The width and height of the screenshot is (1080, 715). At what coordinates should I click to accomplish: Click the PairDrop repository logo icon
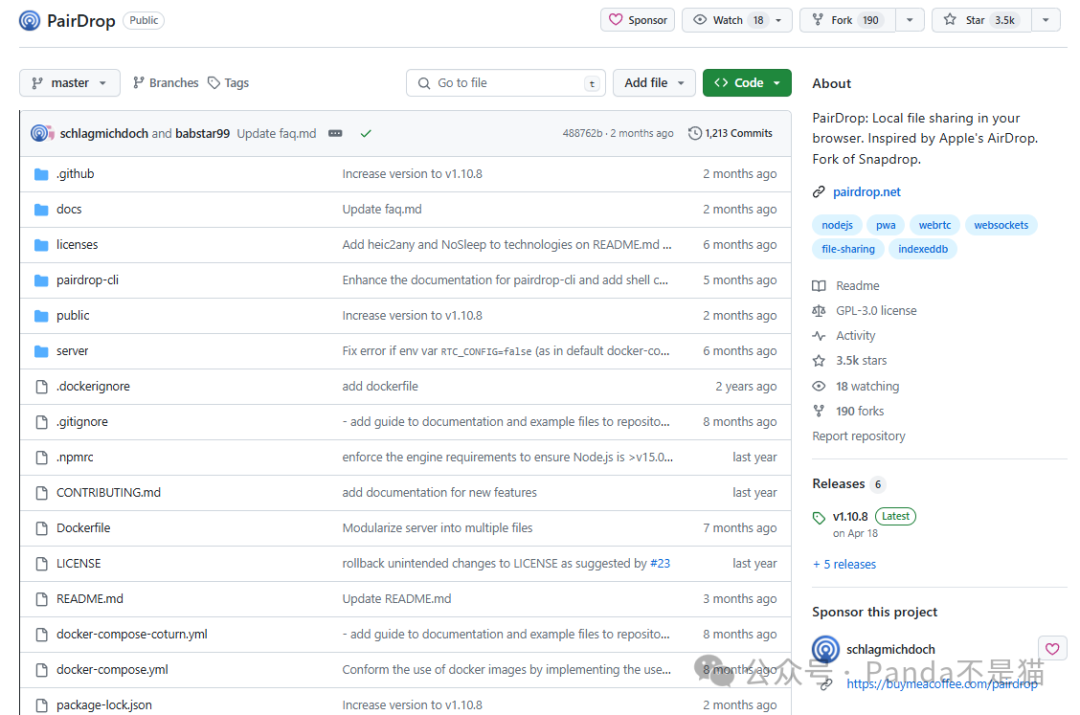point(30,21)
